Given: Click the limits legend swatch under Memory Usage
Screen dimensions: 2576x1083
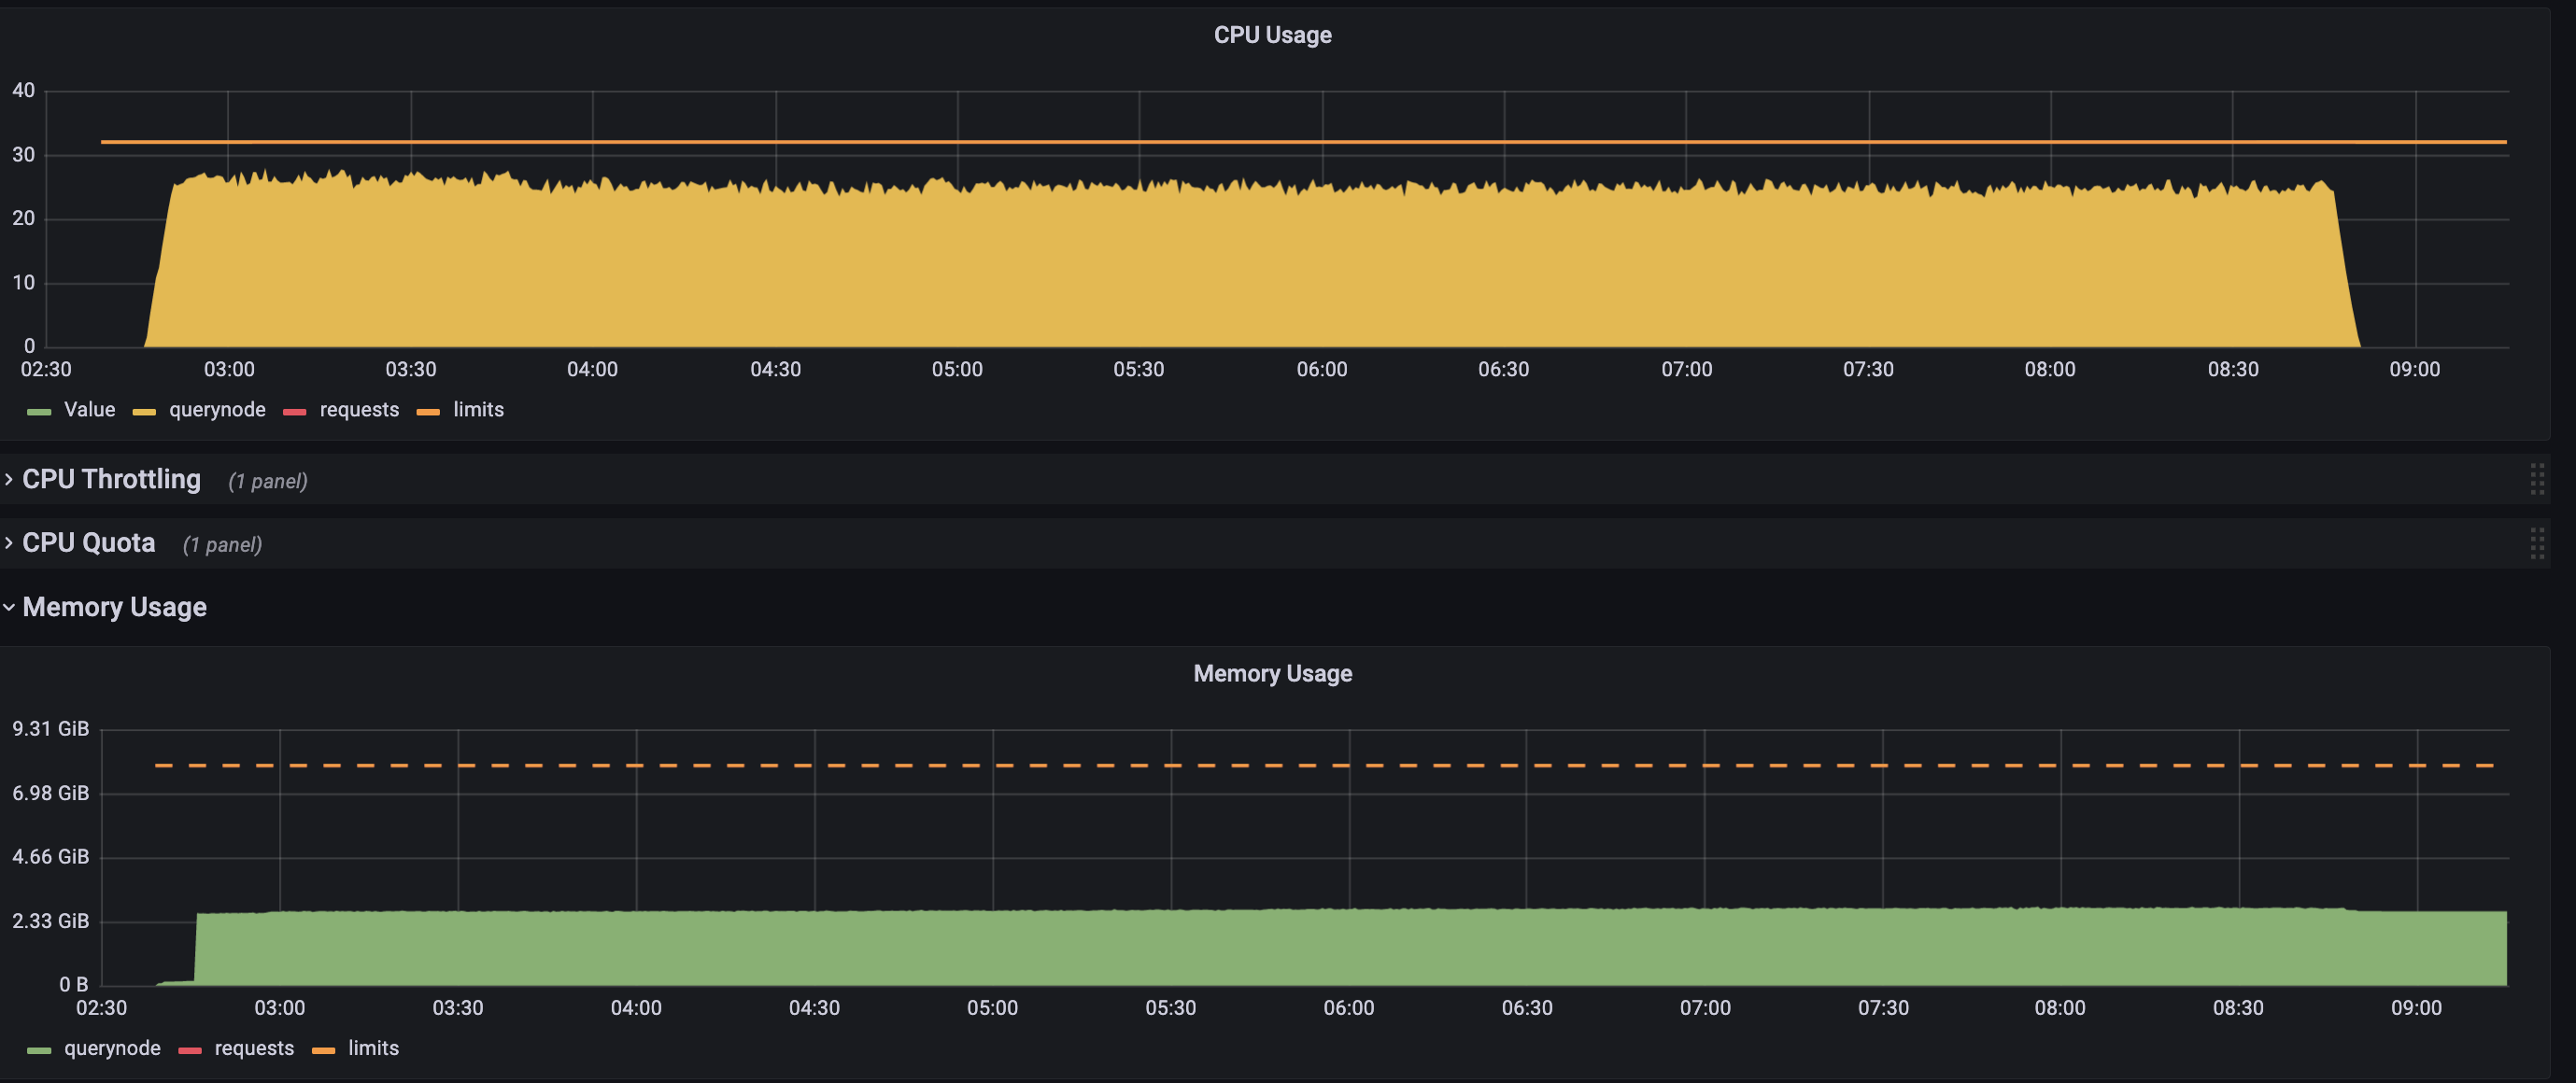Looking at the screenshot, I should pos(322,1049).
